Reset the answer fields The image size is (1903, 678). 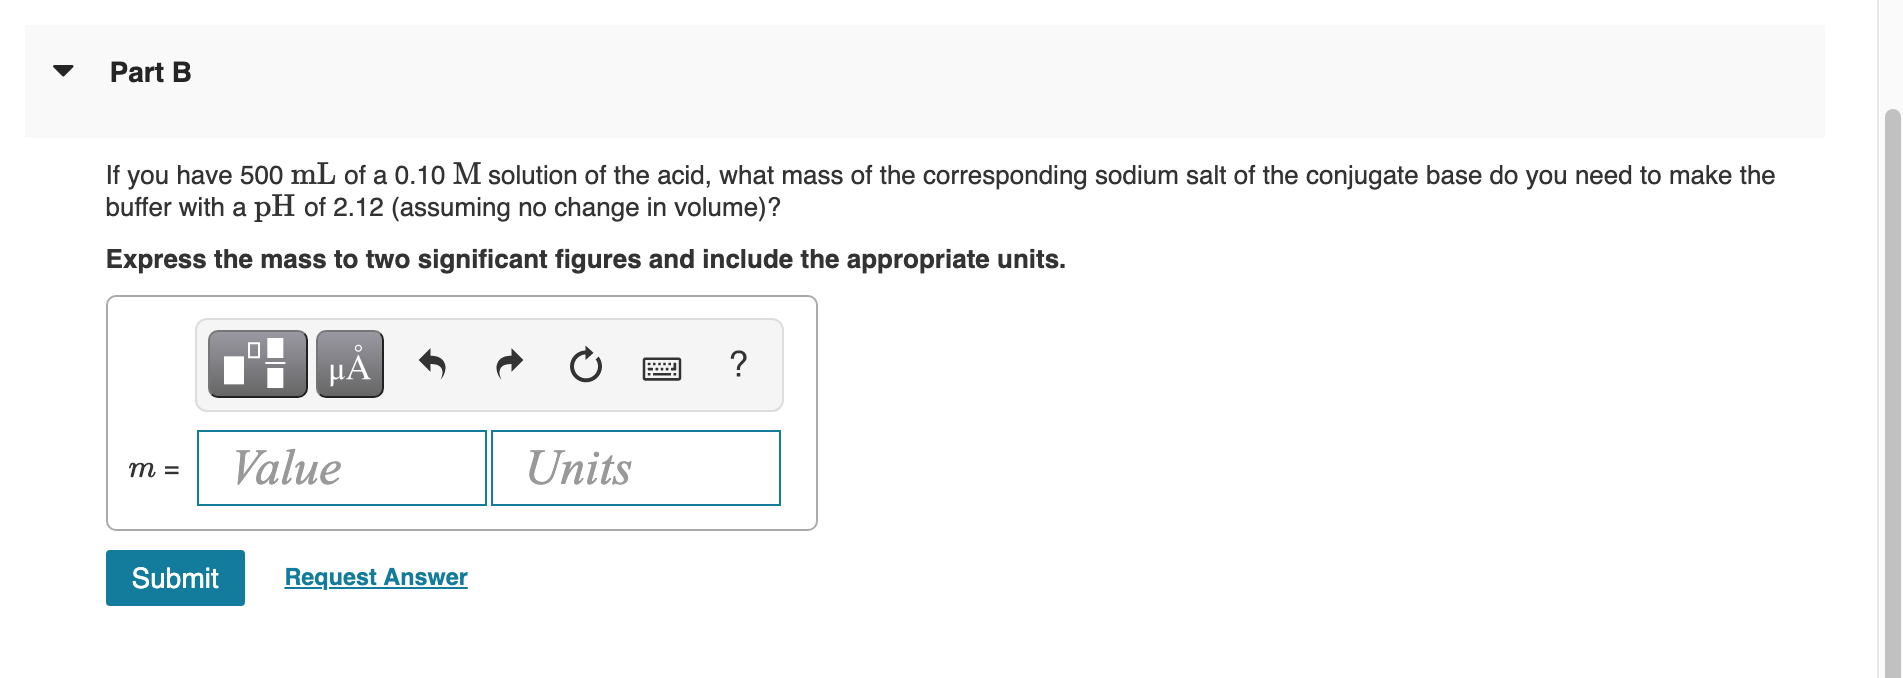pos(585,365)
